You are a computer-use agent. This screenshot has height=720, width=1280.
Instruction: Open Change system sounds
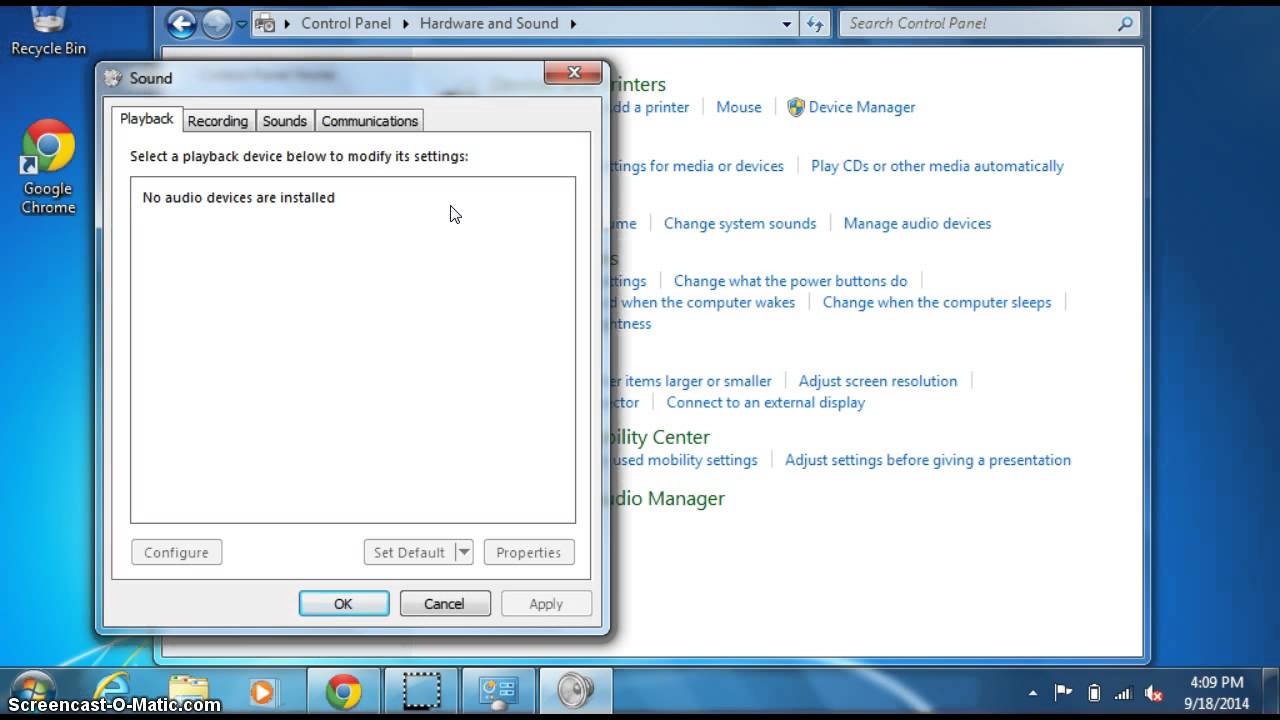click(x=740, y=223)
